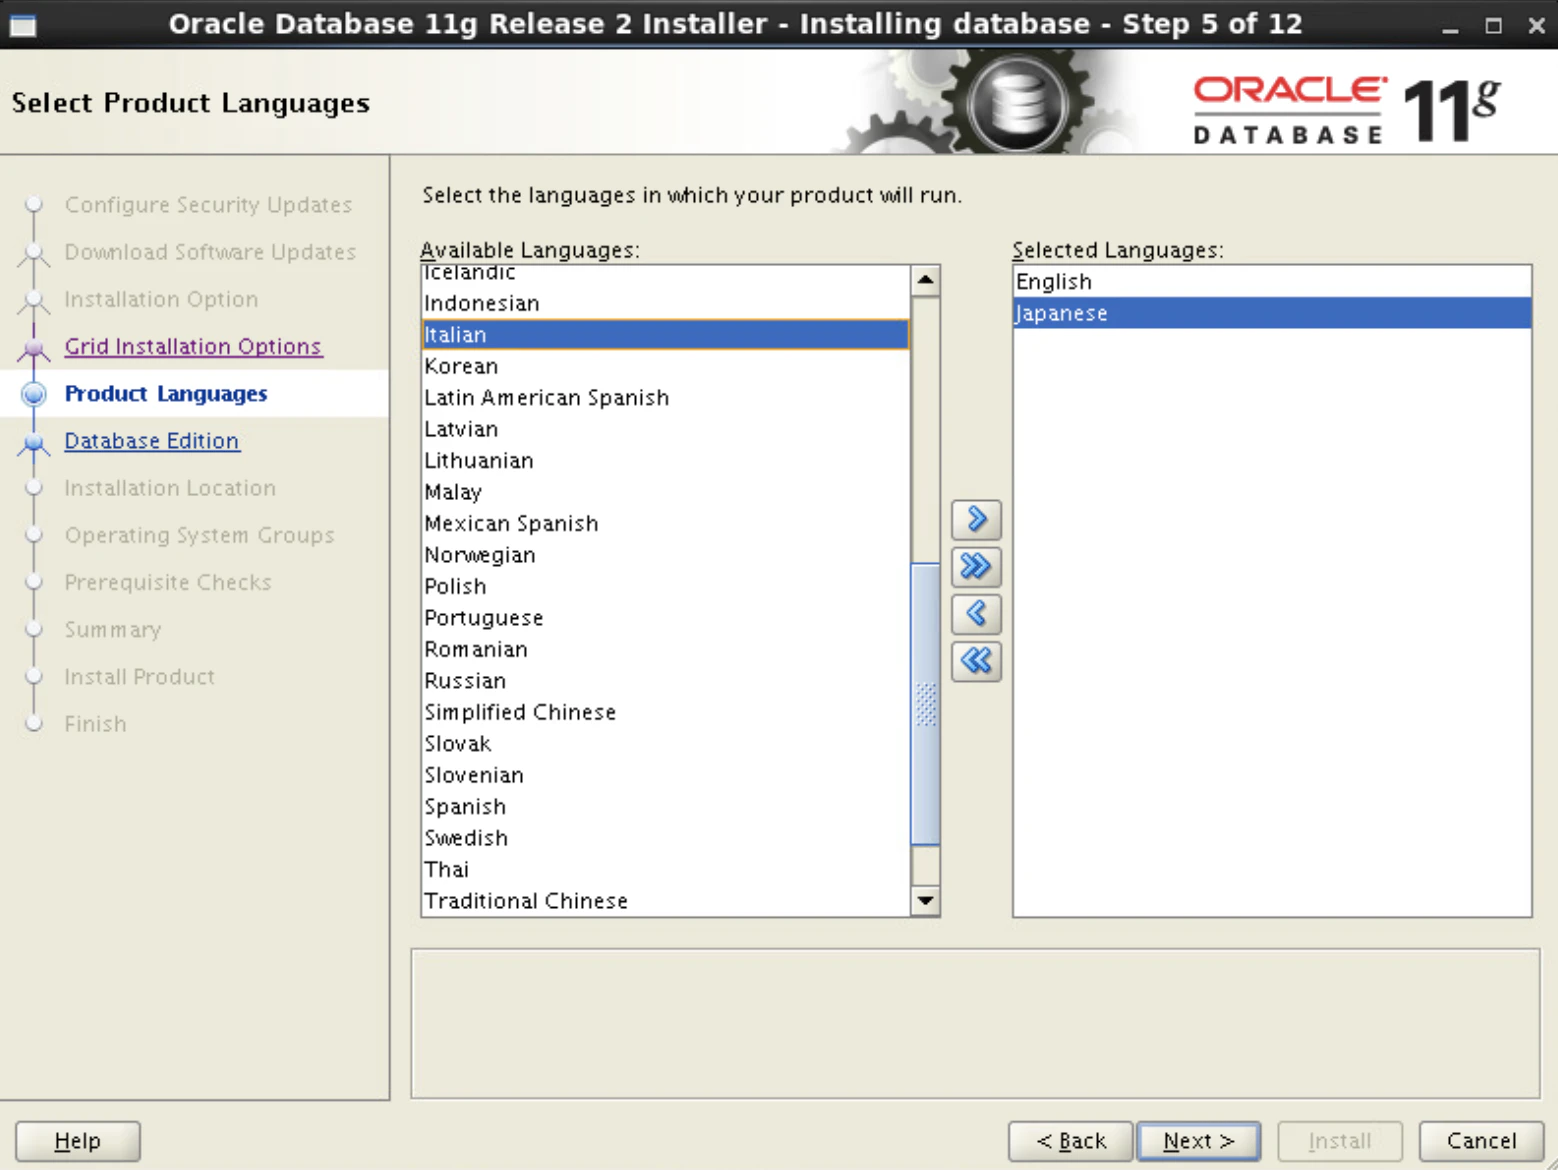Screen dimensions: 1558x1170
Task: Select Korean in Available Languages
Action: [x=666, y=366]
